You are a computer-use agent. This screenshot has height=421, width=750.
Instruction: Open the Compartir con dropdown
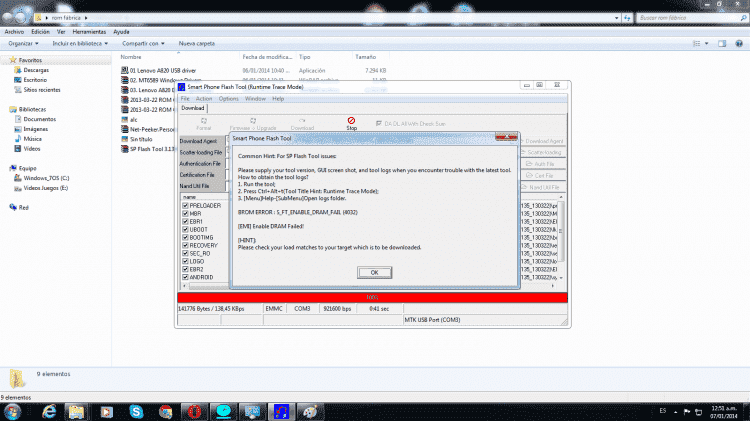tap(143, 44)
